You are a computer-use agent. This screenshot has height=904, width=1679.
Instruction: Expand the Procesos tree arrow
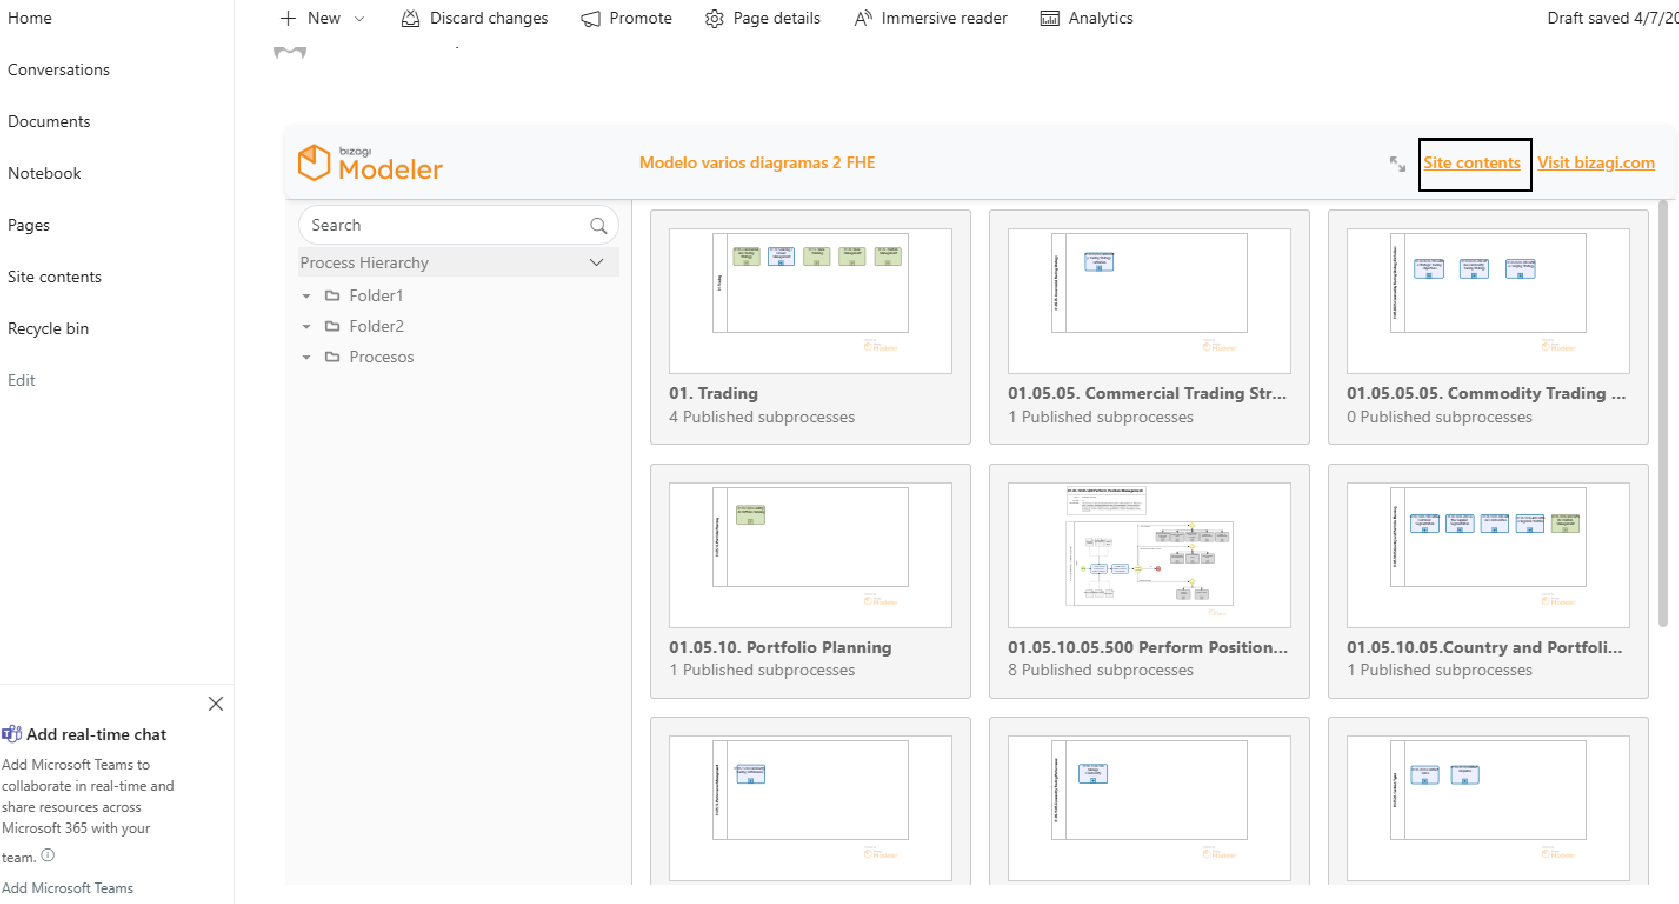coord(306,357)
